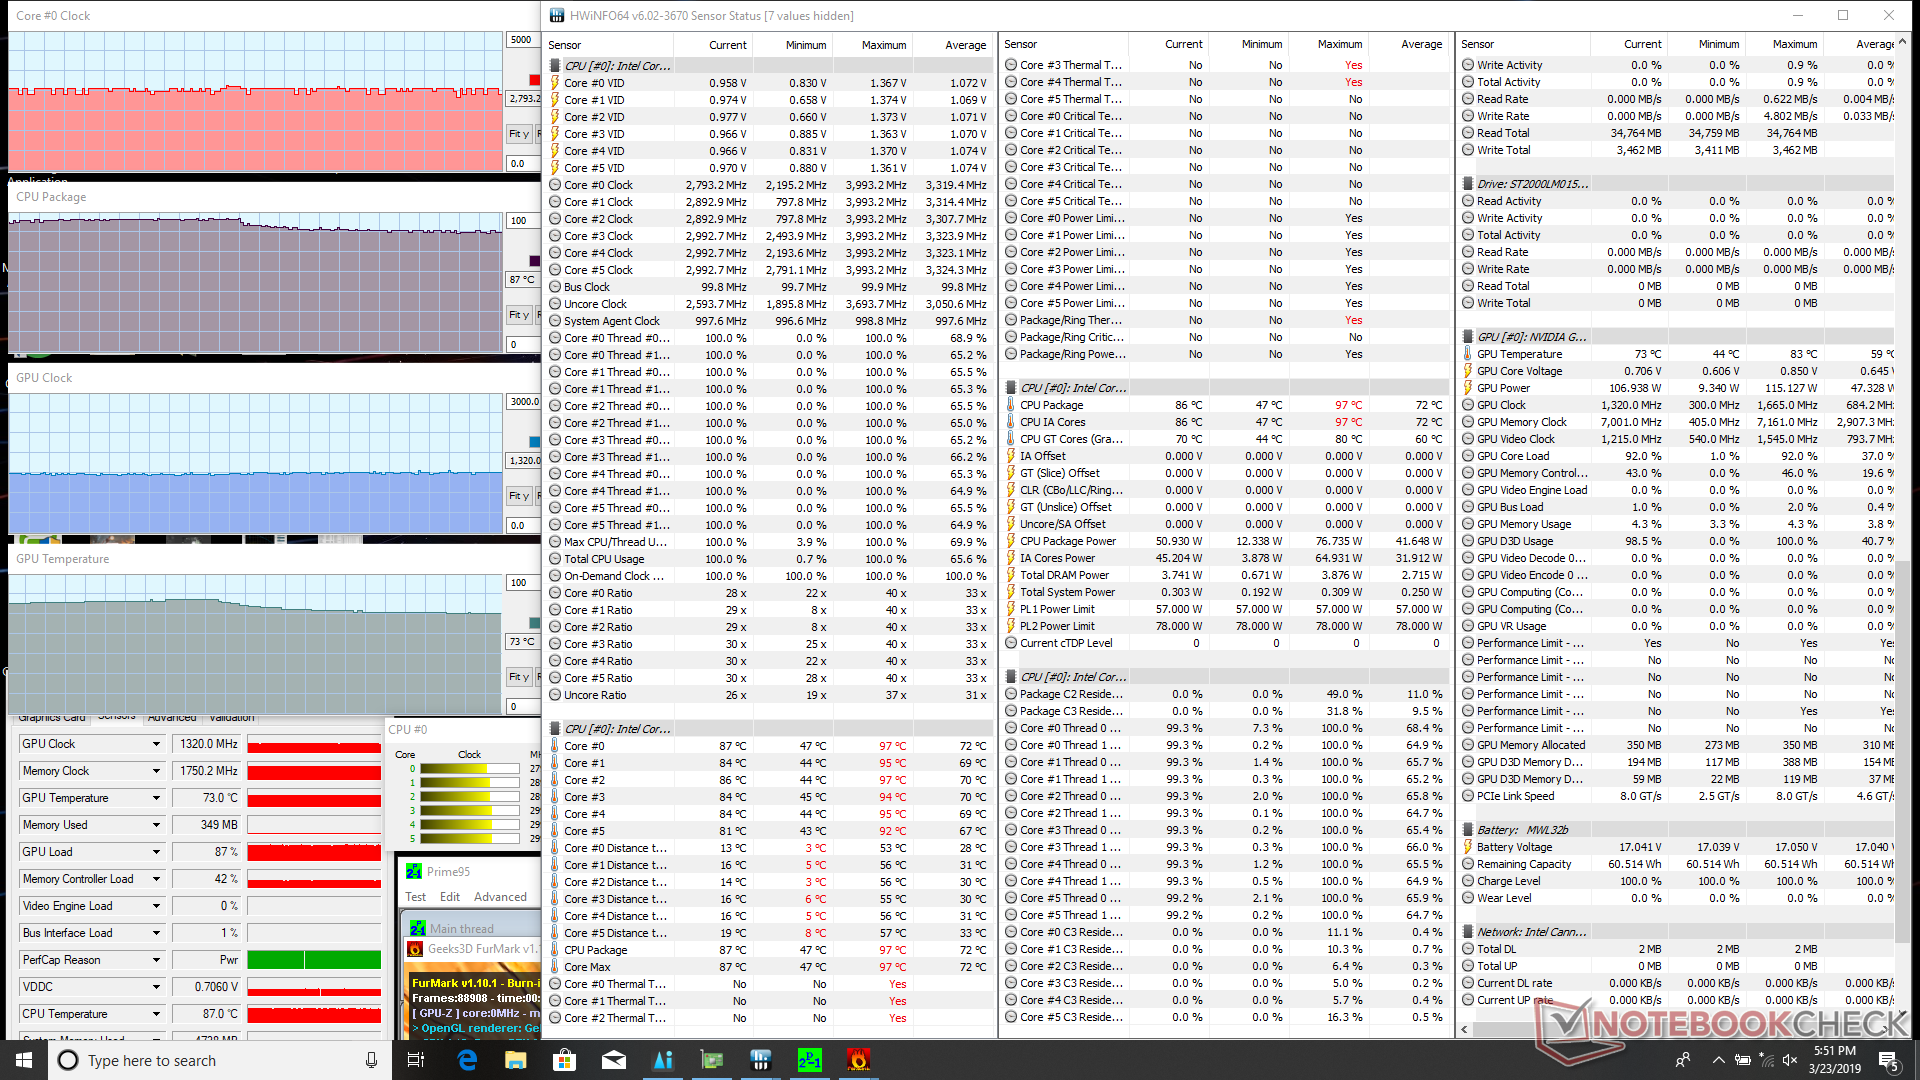Open the Mail app icon
The image size is (1920, 1080).
point(614,1060)
